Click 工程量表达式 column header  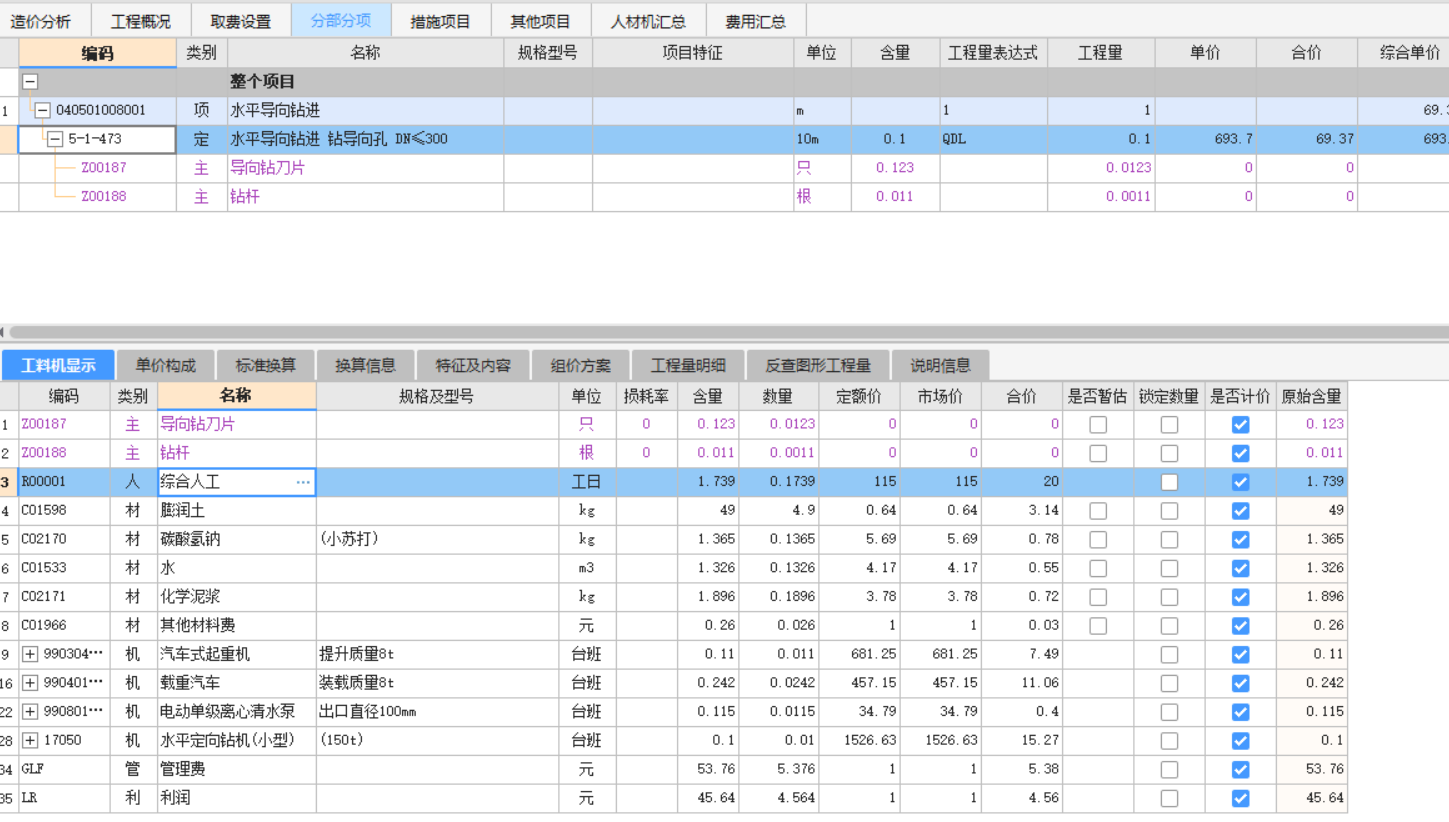(994, 53)
